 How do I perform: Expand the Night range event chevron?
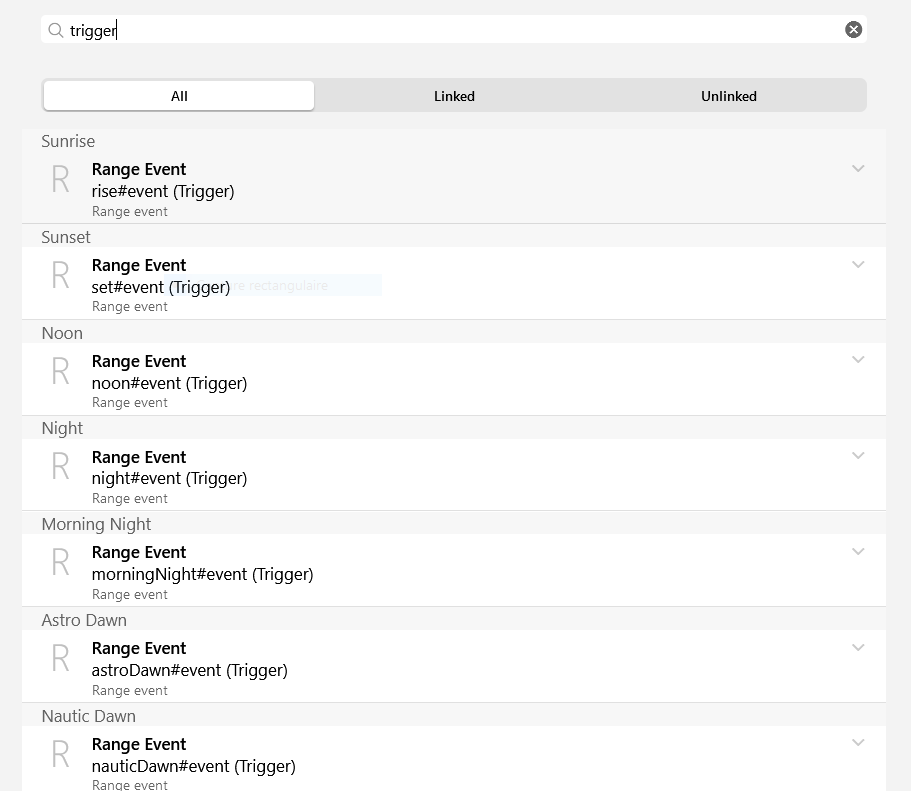click(857, 456)
